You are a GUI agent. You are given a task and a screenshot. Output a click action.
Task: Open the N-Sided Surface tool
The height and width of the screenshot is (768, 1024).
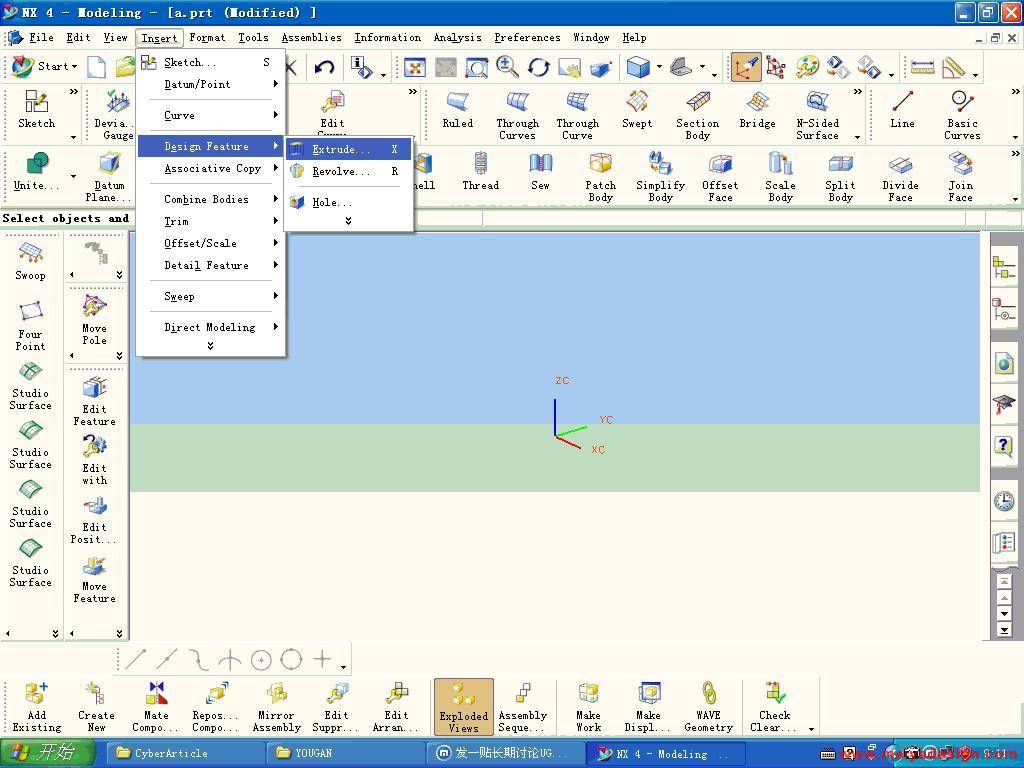point(817,116)
